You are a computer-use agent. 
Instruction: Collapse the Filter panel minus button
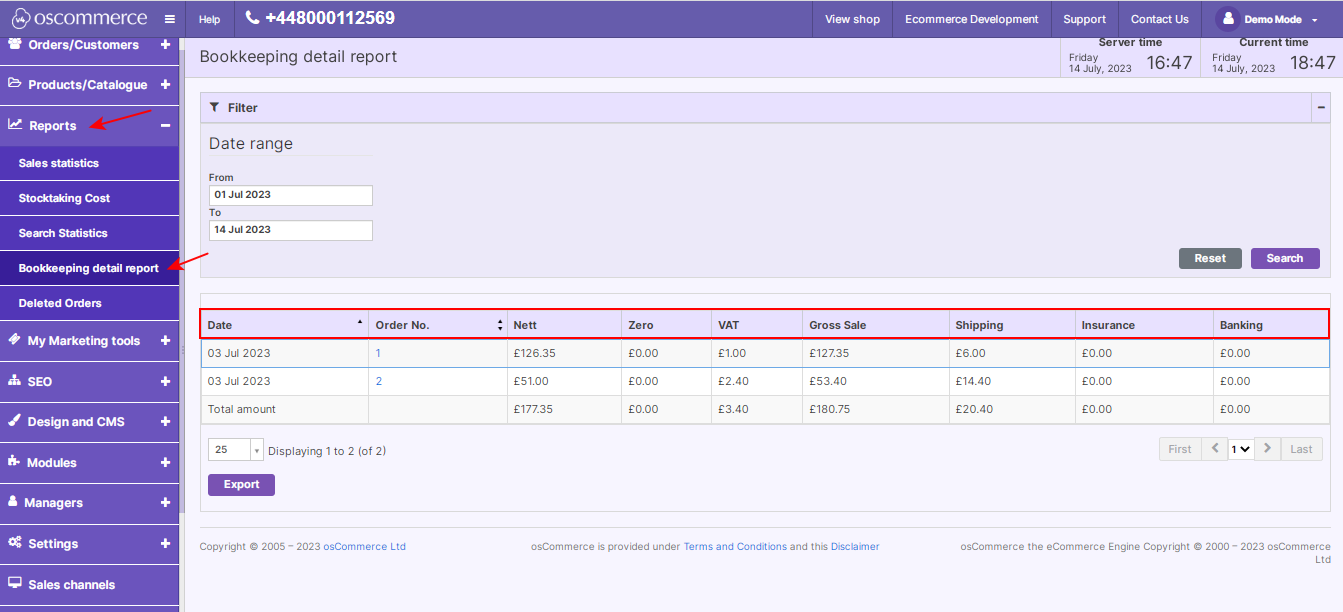pos(1321,107)
